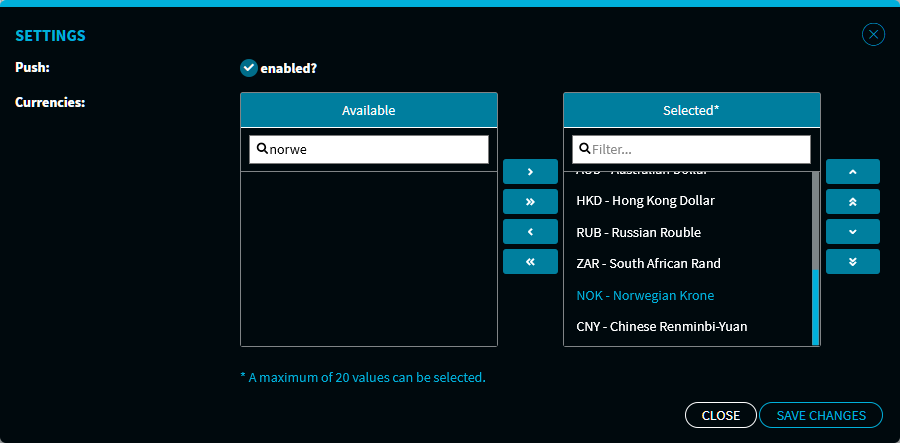Image resolution: width=900 pixels, height=443 pixels.
Task: Select HKD - Hong Kong Dollar
Action: pyautogui.click(x=645, y=201)
